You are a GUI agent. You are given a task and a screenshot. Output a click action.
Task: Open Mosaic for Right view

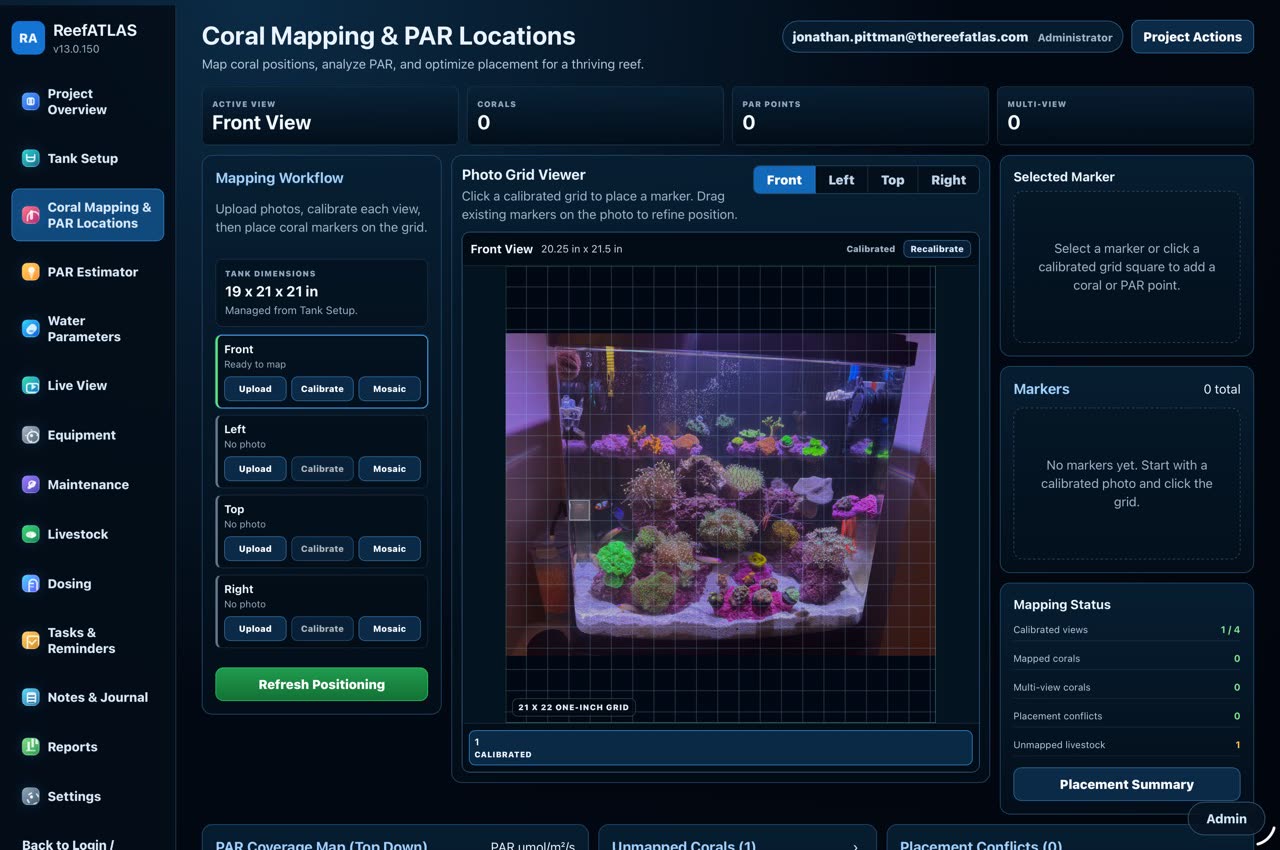pos(390,629)
